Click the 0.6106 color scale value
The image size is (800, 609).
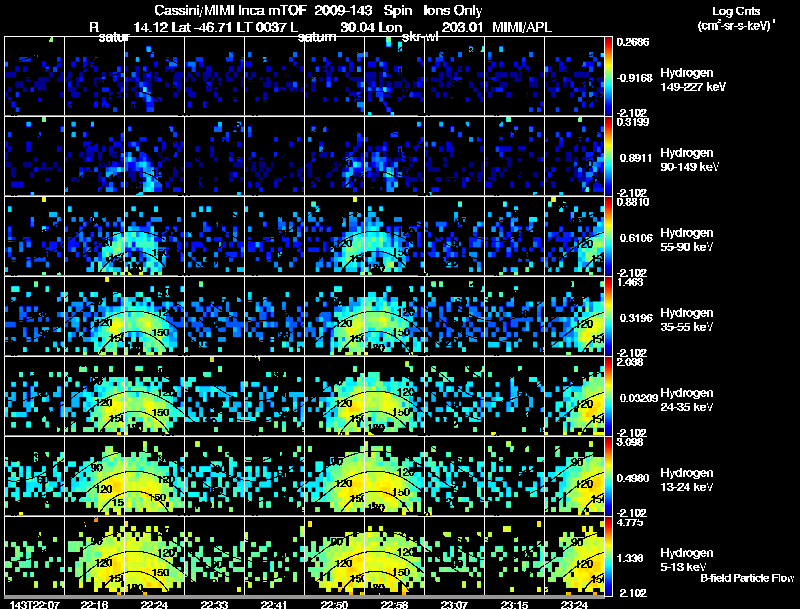tap(636, 238)
